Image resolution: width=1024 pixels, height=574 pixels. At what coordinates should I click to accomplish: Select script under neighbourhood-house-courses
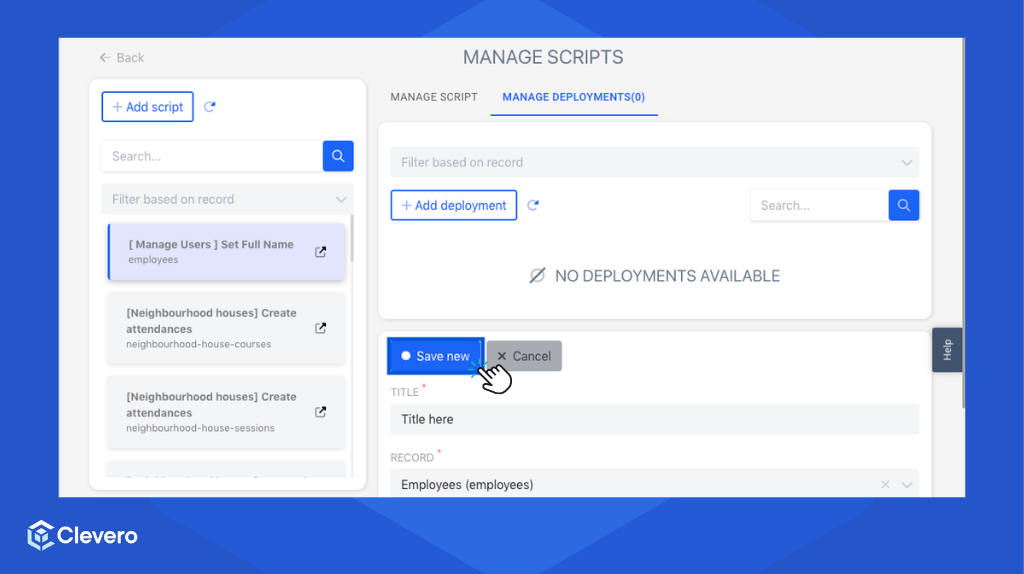226,328
